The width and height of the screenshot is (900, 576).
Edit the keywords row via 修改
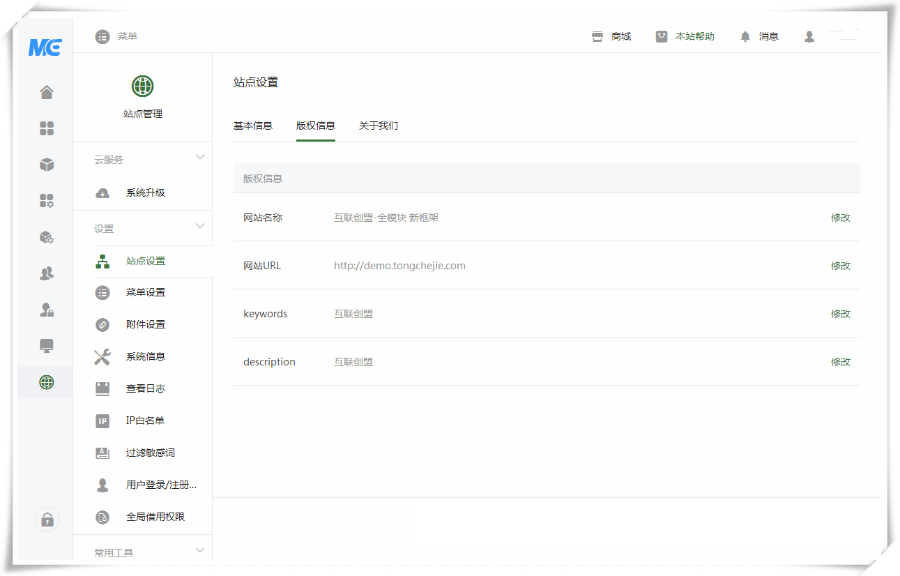tap(840, 314)
